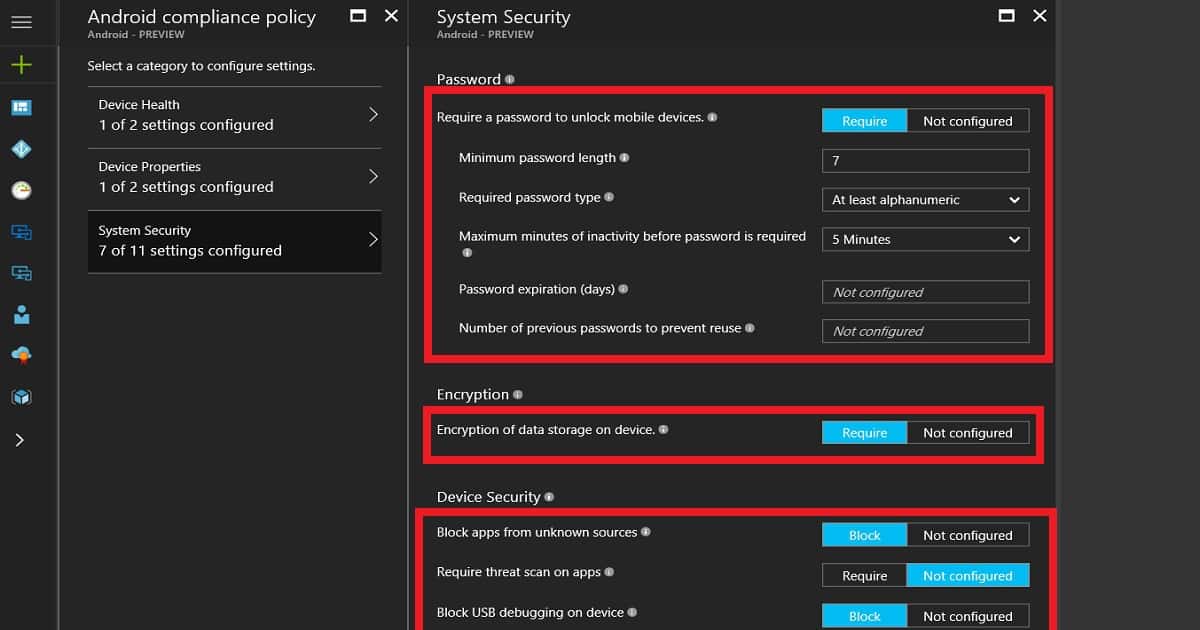Screen dimensions: 1200x630
Task: Set unknown sources apps to Not configured
Action: point(968,535)
